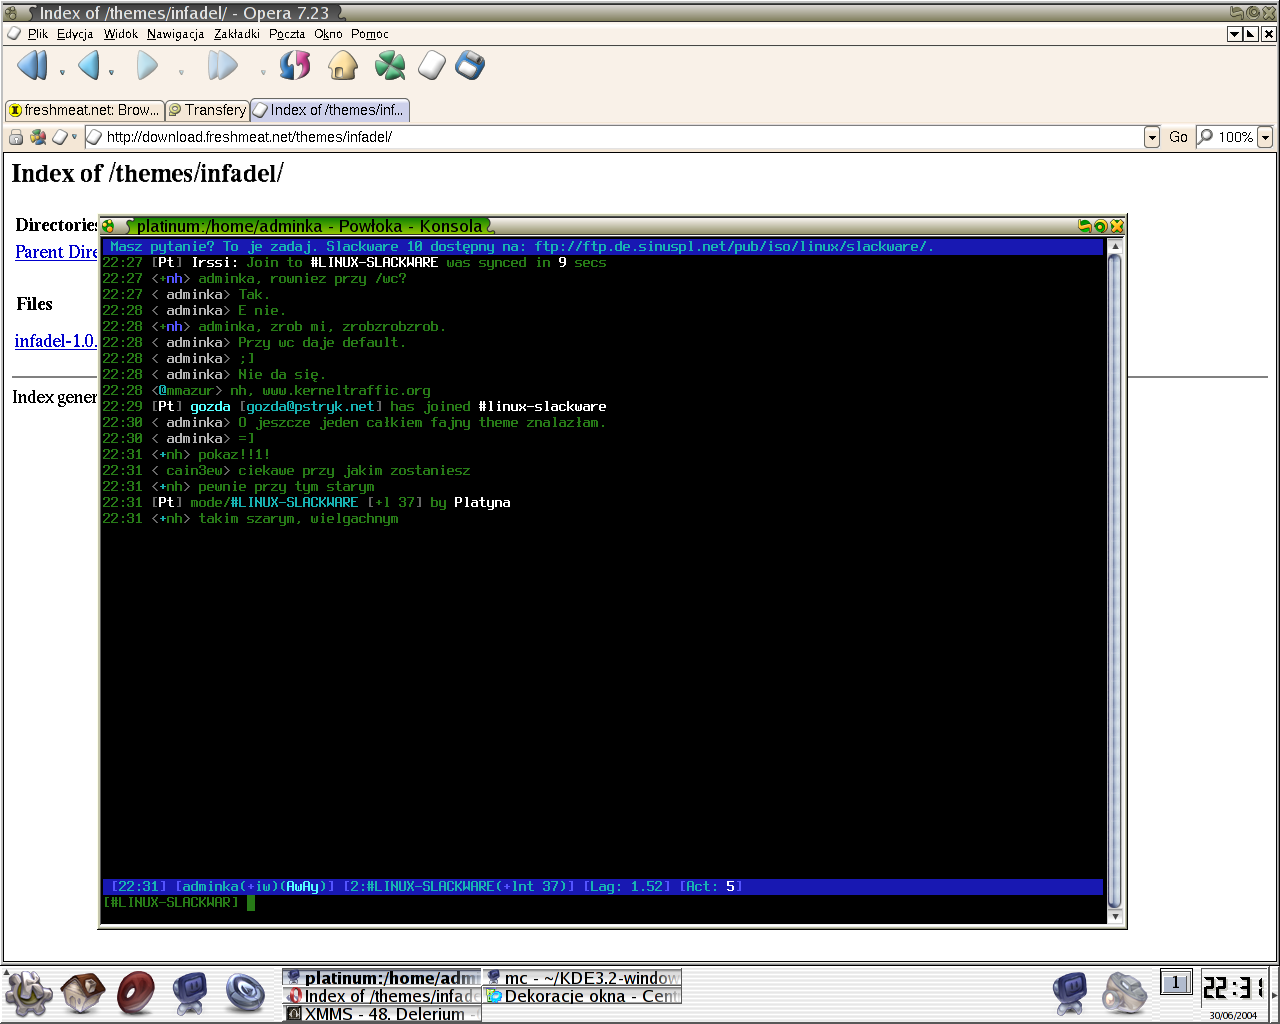Open the Parent Directory link

tap(56, 252)
